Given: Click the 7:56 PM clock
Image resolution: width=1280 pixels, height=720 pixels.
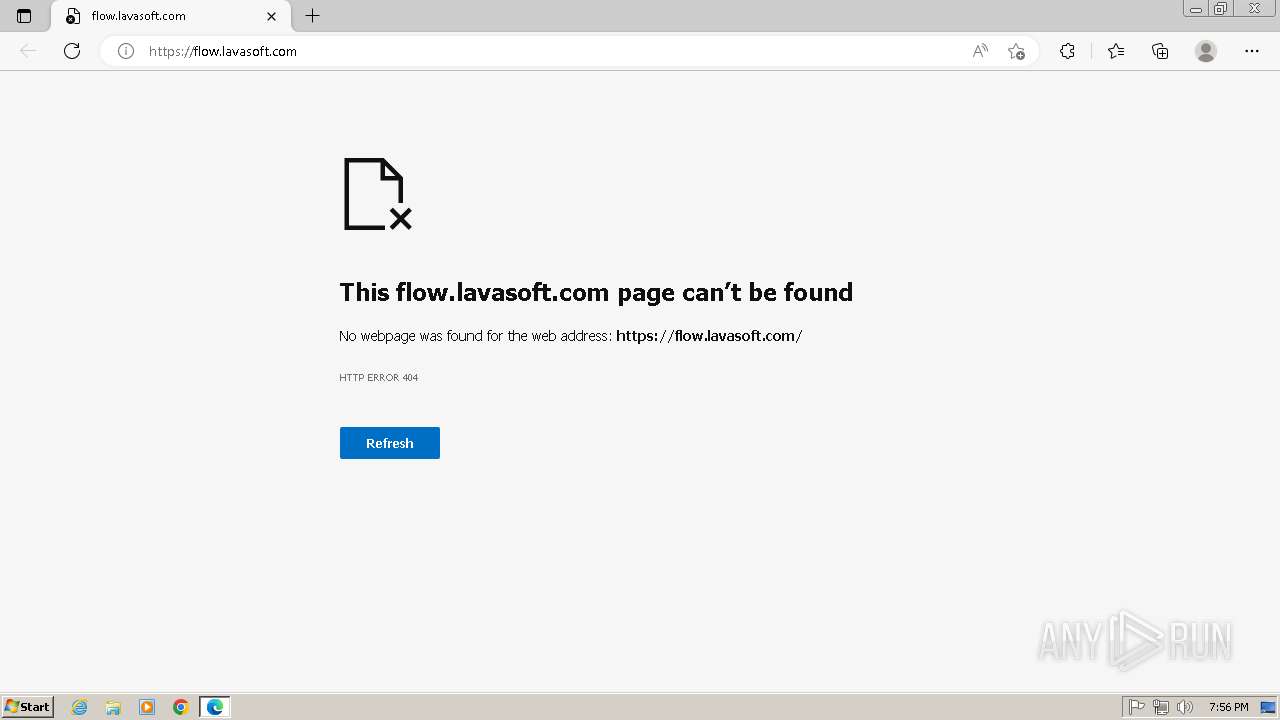Looking at the screenshot, I should [1228, 707].
